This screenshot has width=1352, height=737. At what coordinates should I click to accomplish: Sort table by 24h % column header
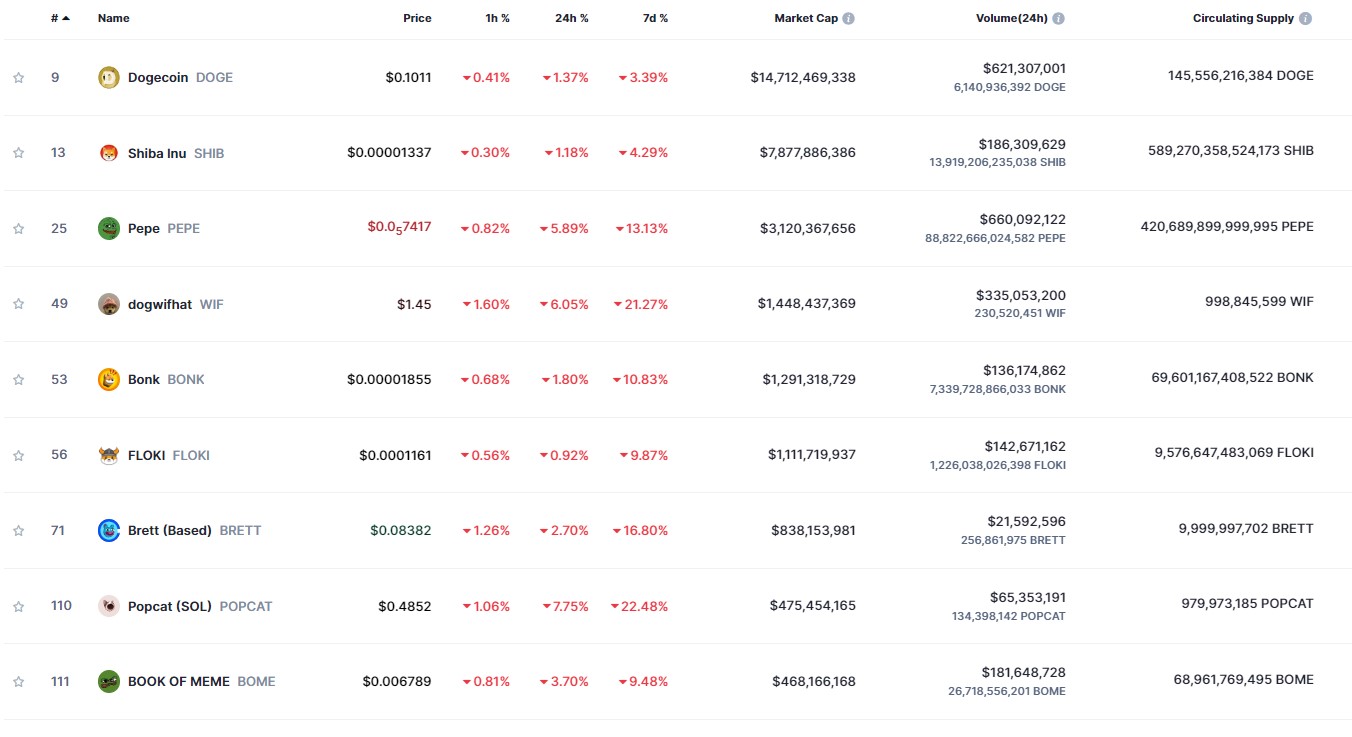pos(572,18)
